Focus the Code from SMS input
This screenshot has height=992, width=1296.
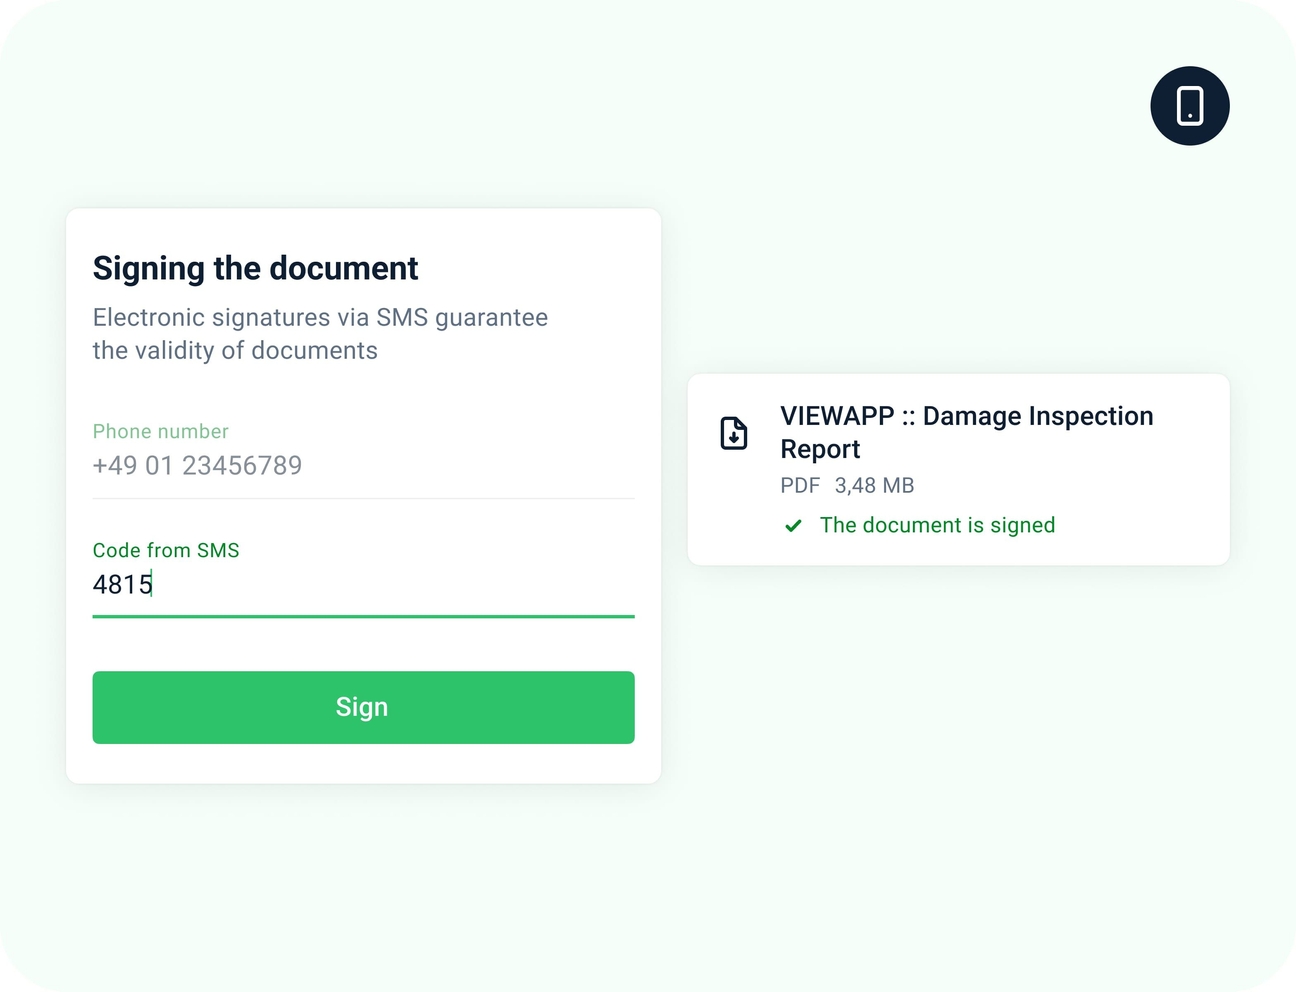tap(363, 584)
